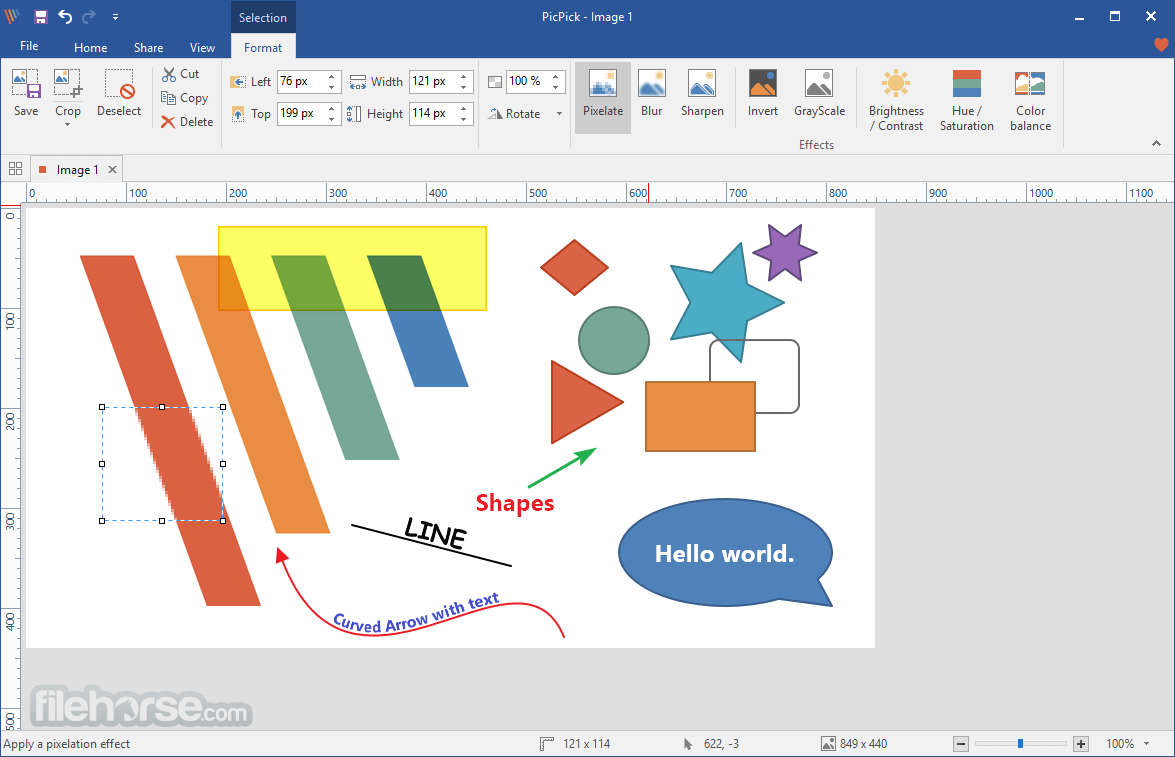
Task: Click the 849 x 440 image size indicator
Action: click(854, 744)
